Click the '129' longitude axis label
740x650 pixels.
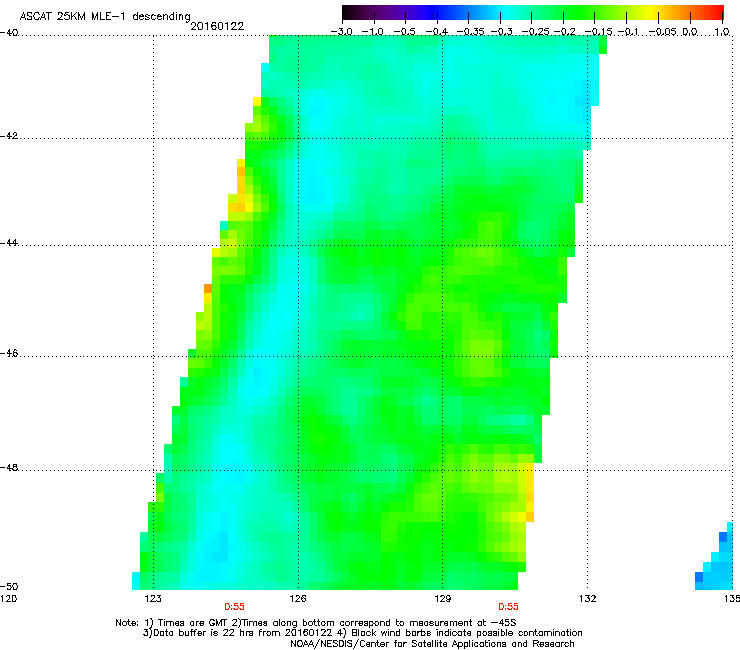[442, 599]
